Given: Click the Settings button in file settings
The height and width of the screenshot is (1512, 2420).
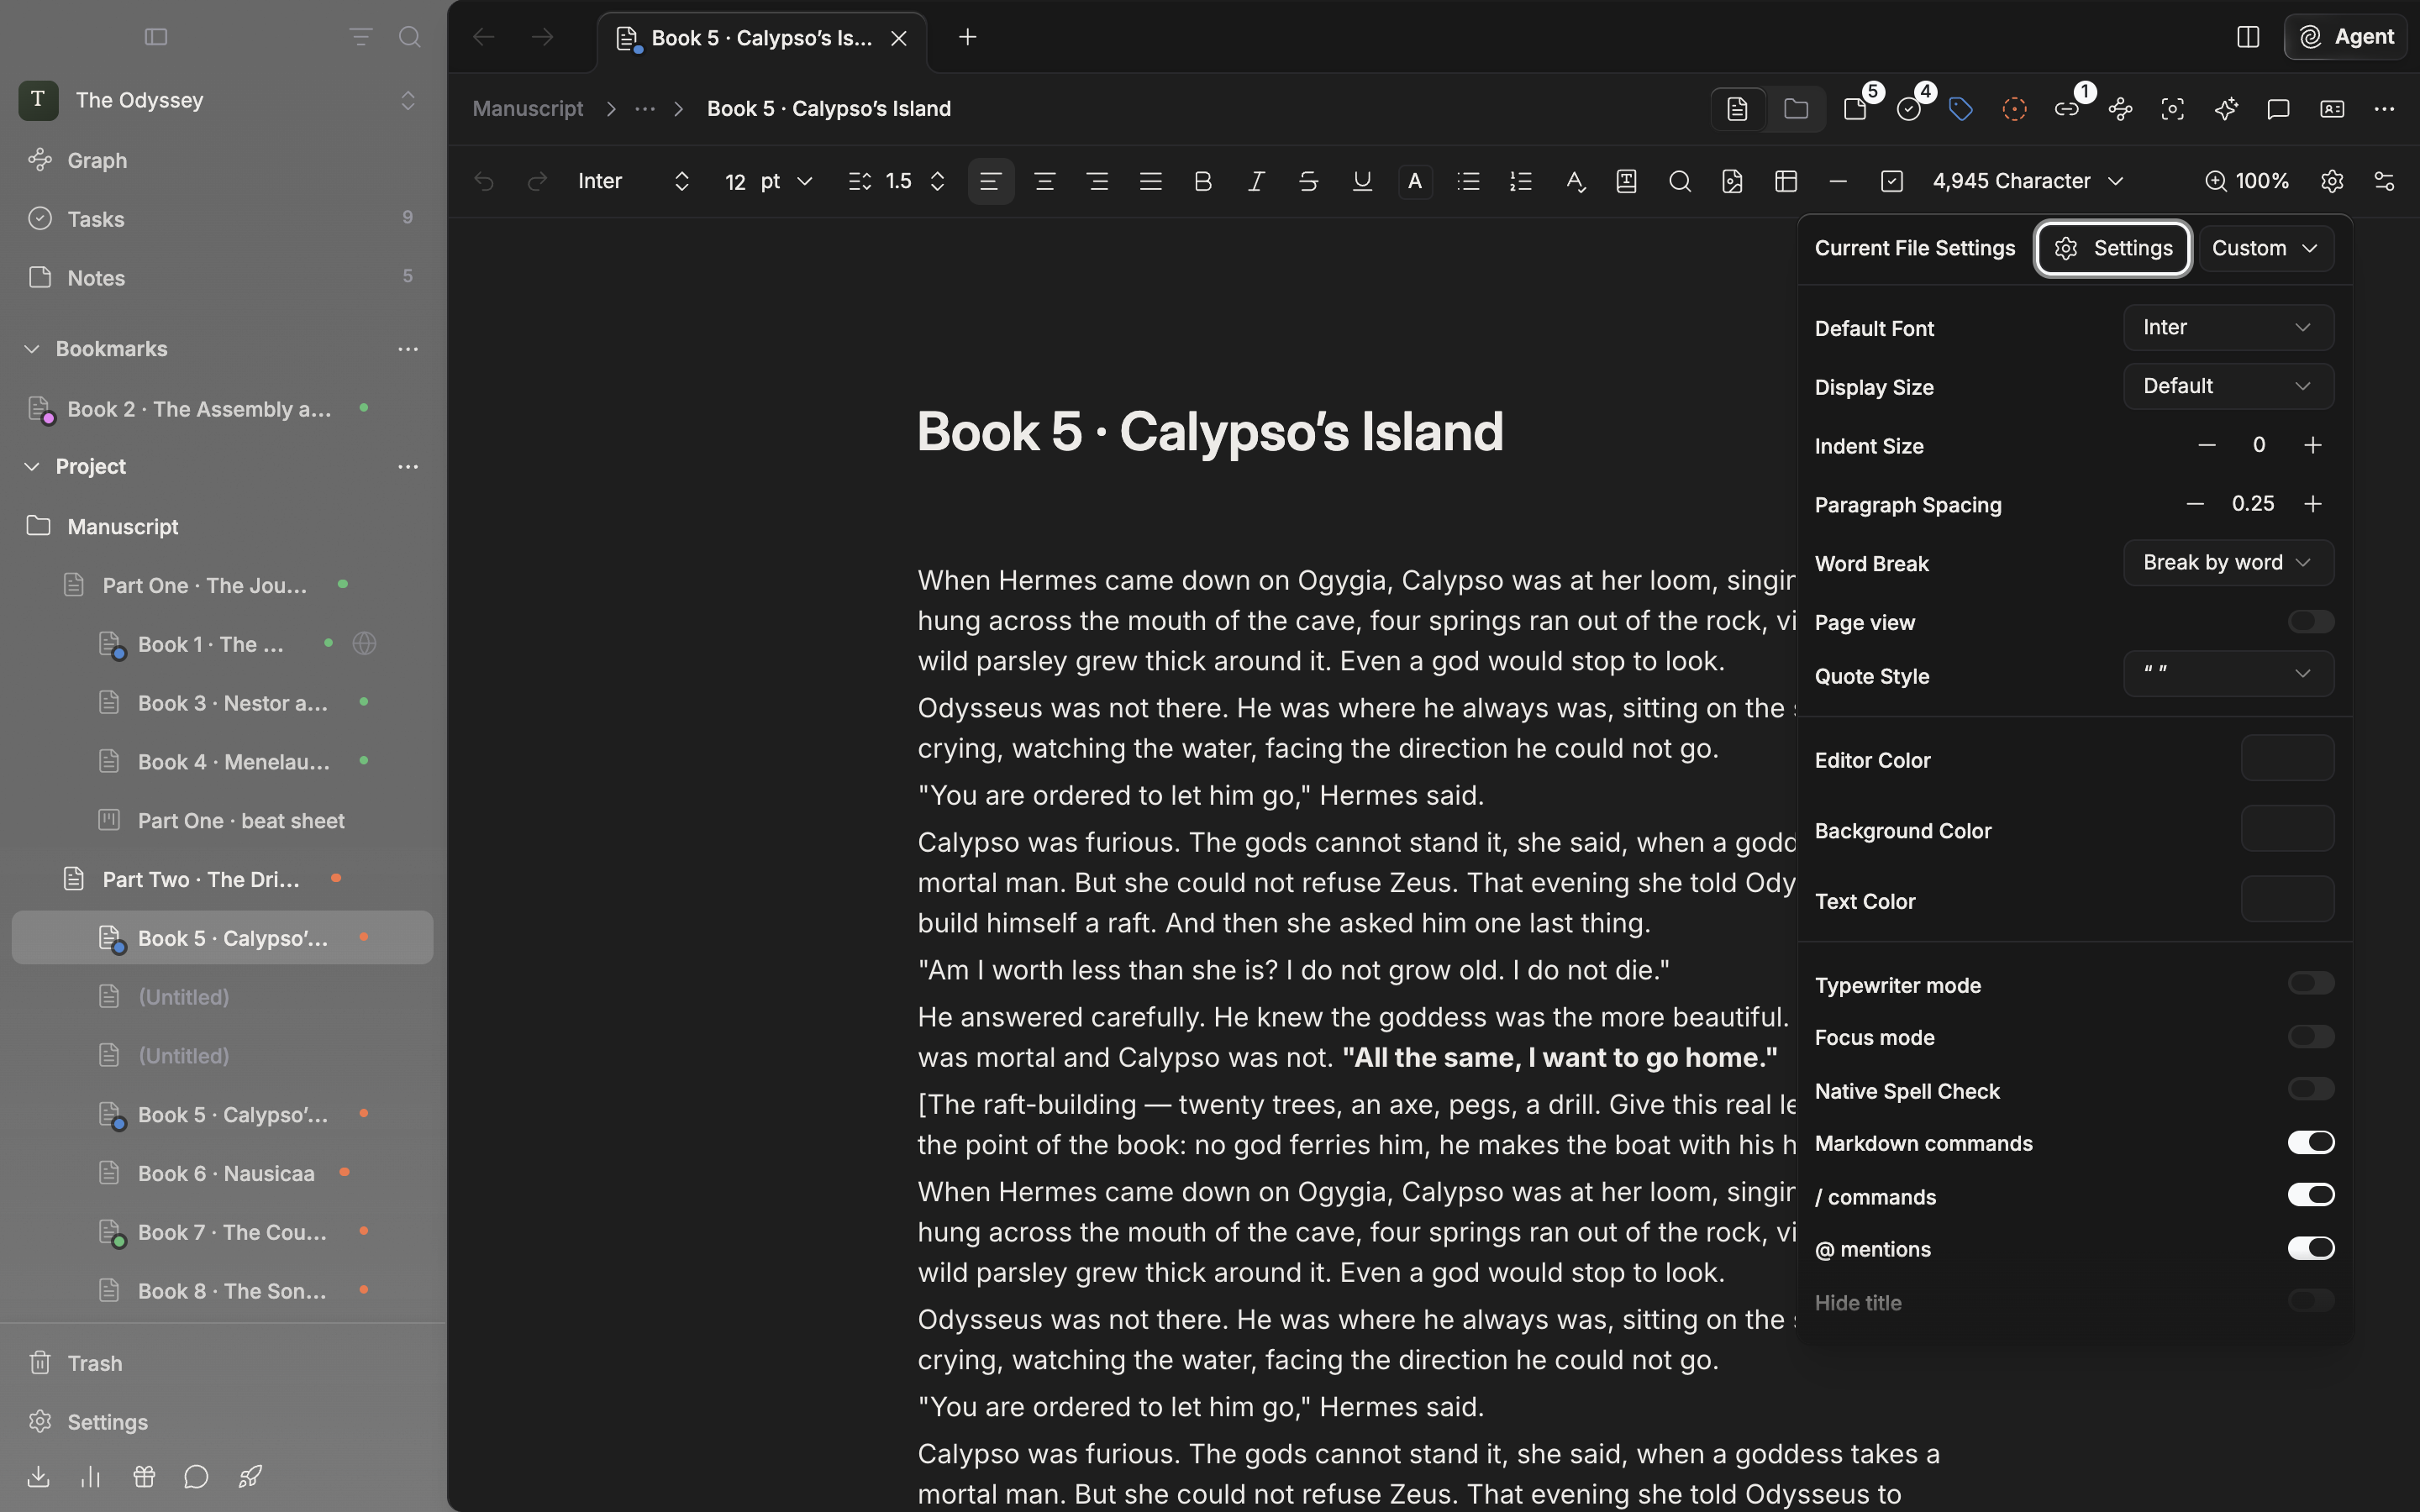Looking at the screenshot, I should [x=2113, y=248].
